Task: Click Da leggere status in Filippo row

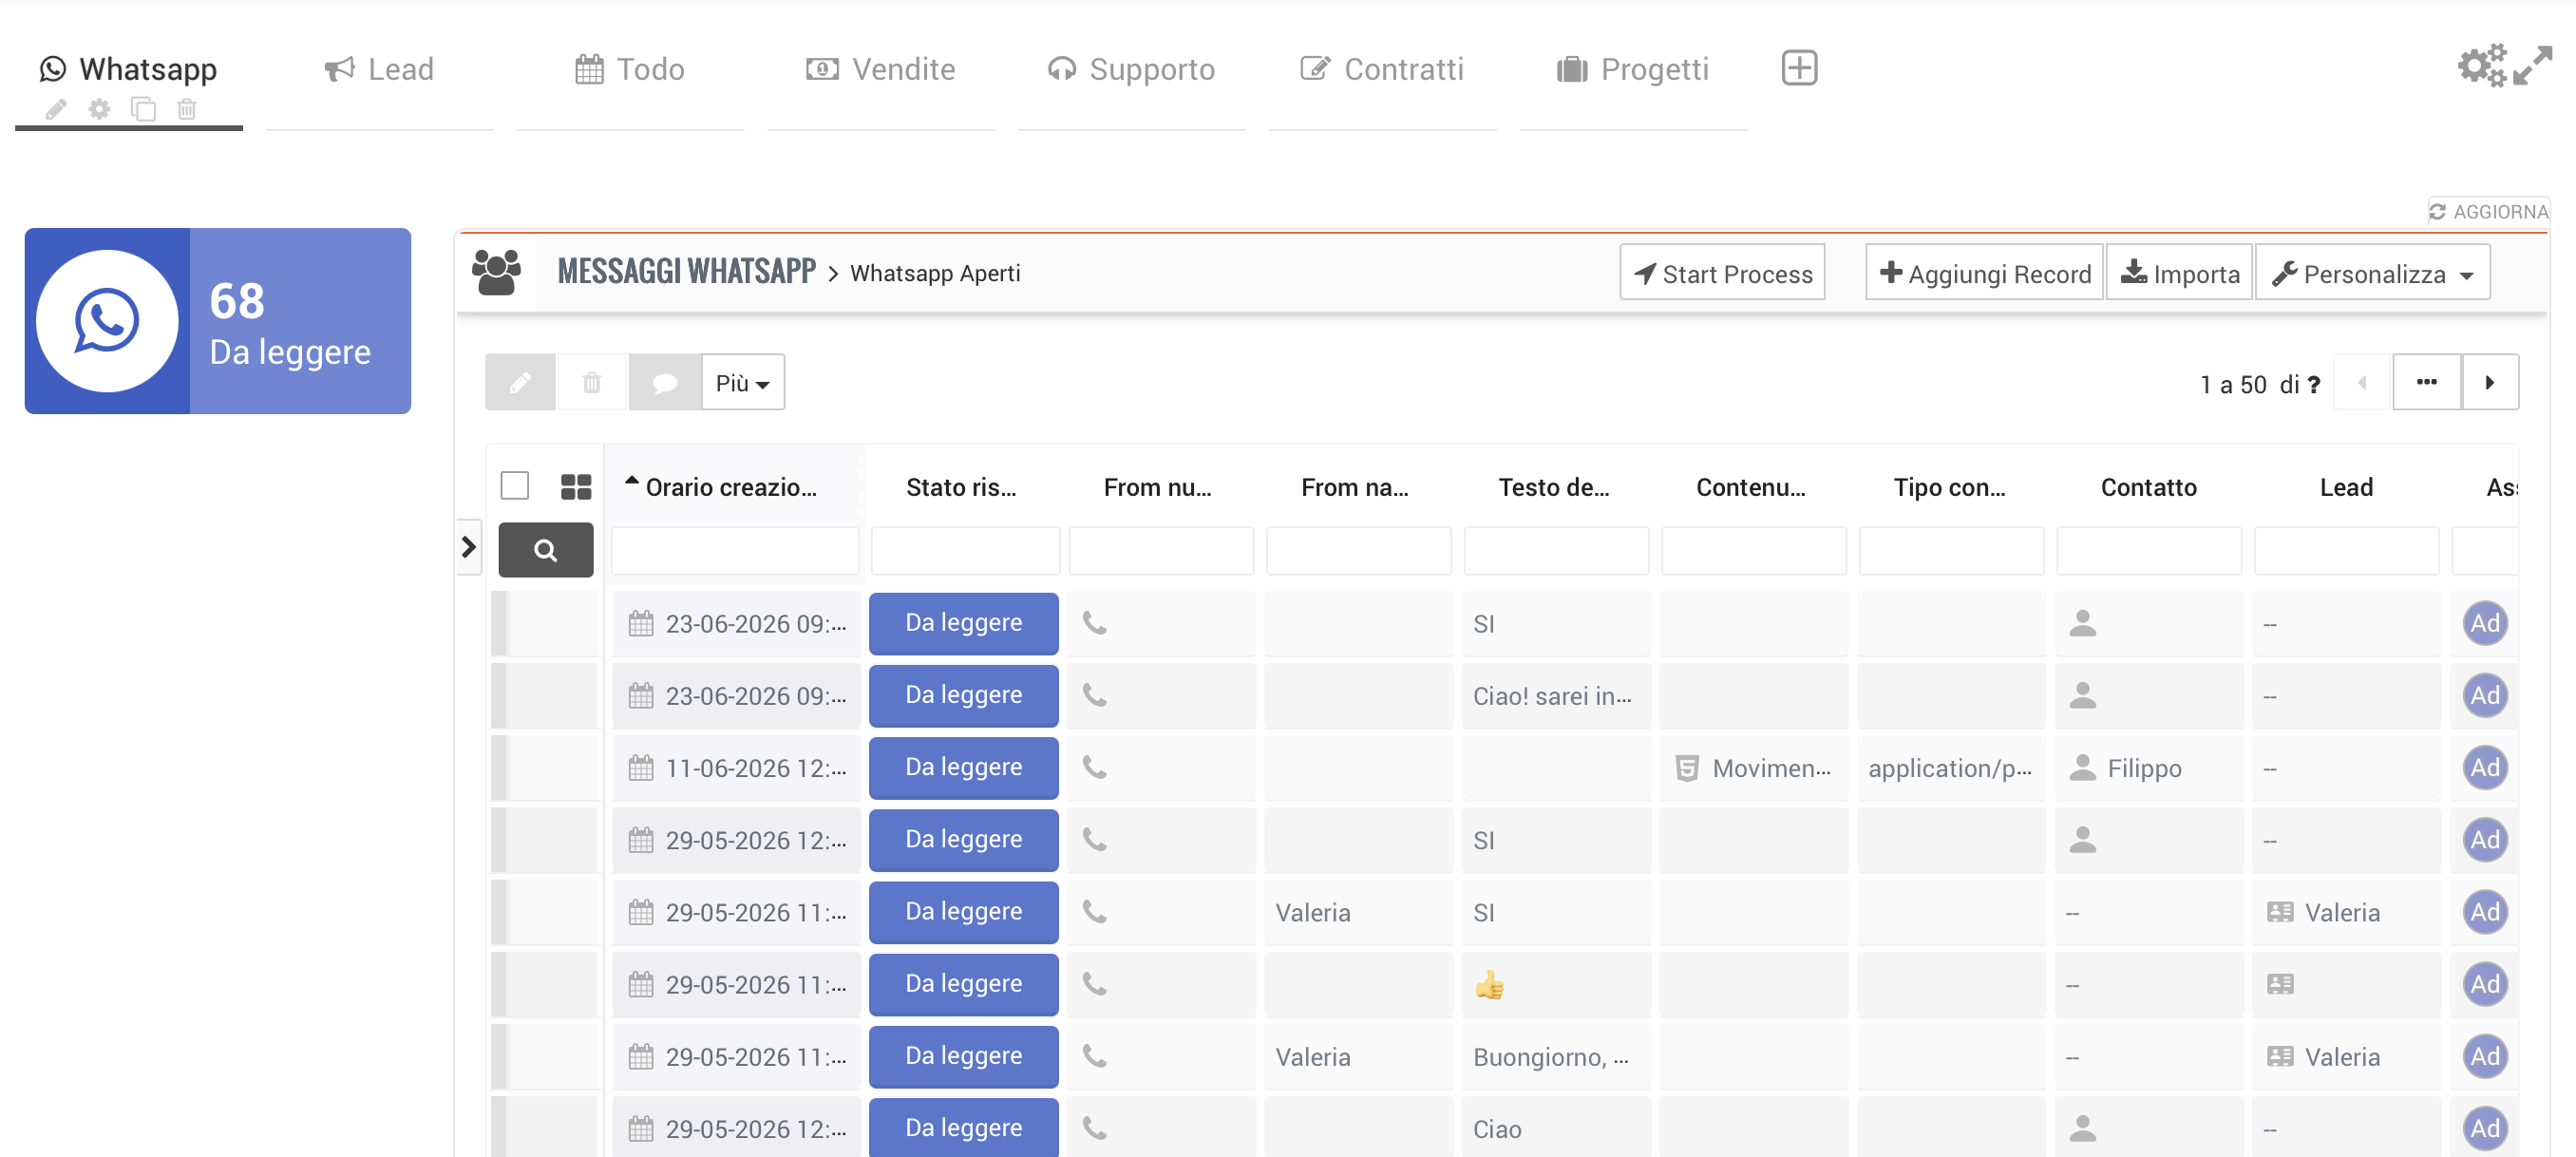Action: (964, 767)
